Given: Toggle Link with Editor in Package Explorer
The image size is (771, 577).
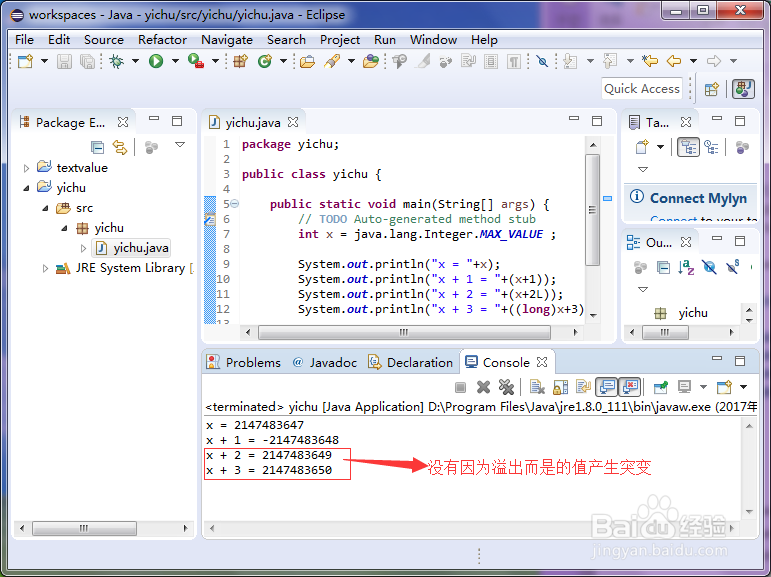Looking at the screenshot, I should click(119, 147).
